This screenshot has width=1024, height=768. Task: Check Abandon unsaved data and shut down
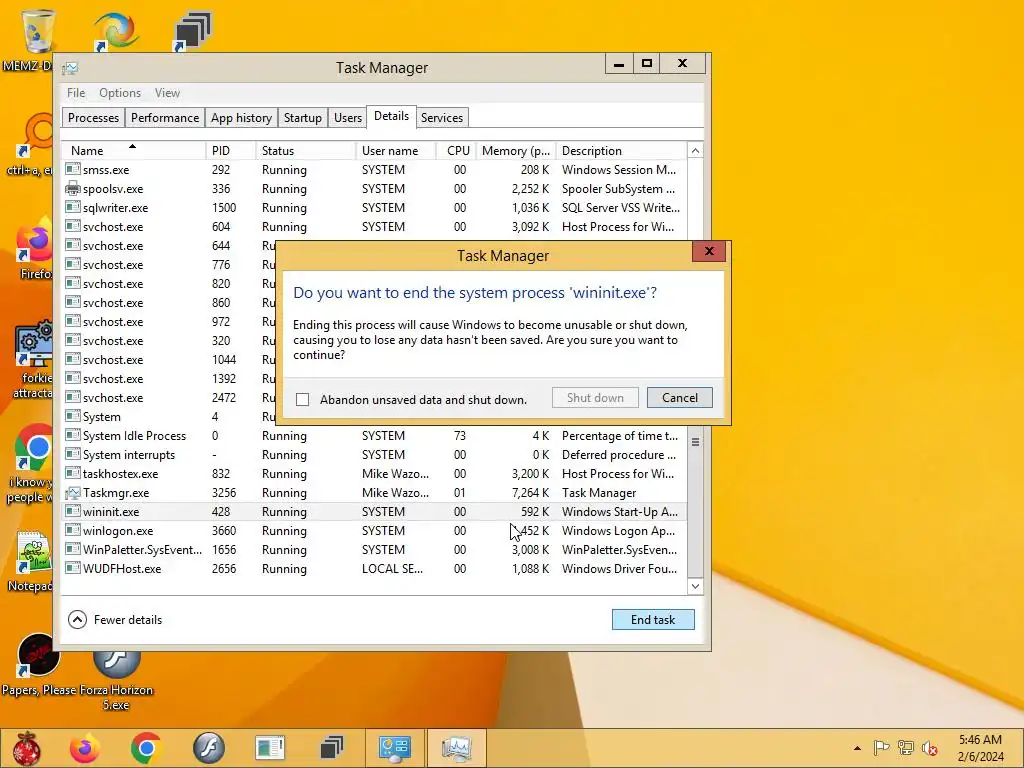click(302, 399)
